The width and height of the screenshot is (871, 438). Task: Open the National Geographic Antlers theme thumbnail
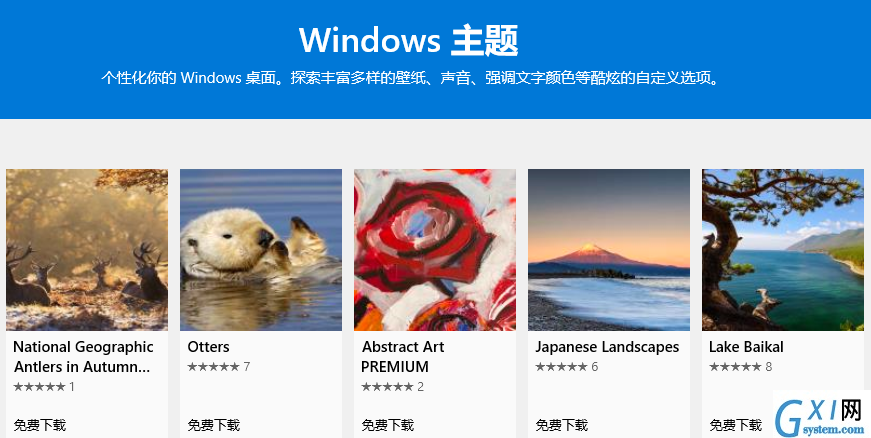87,250
